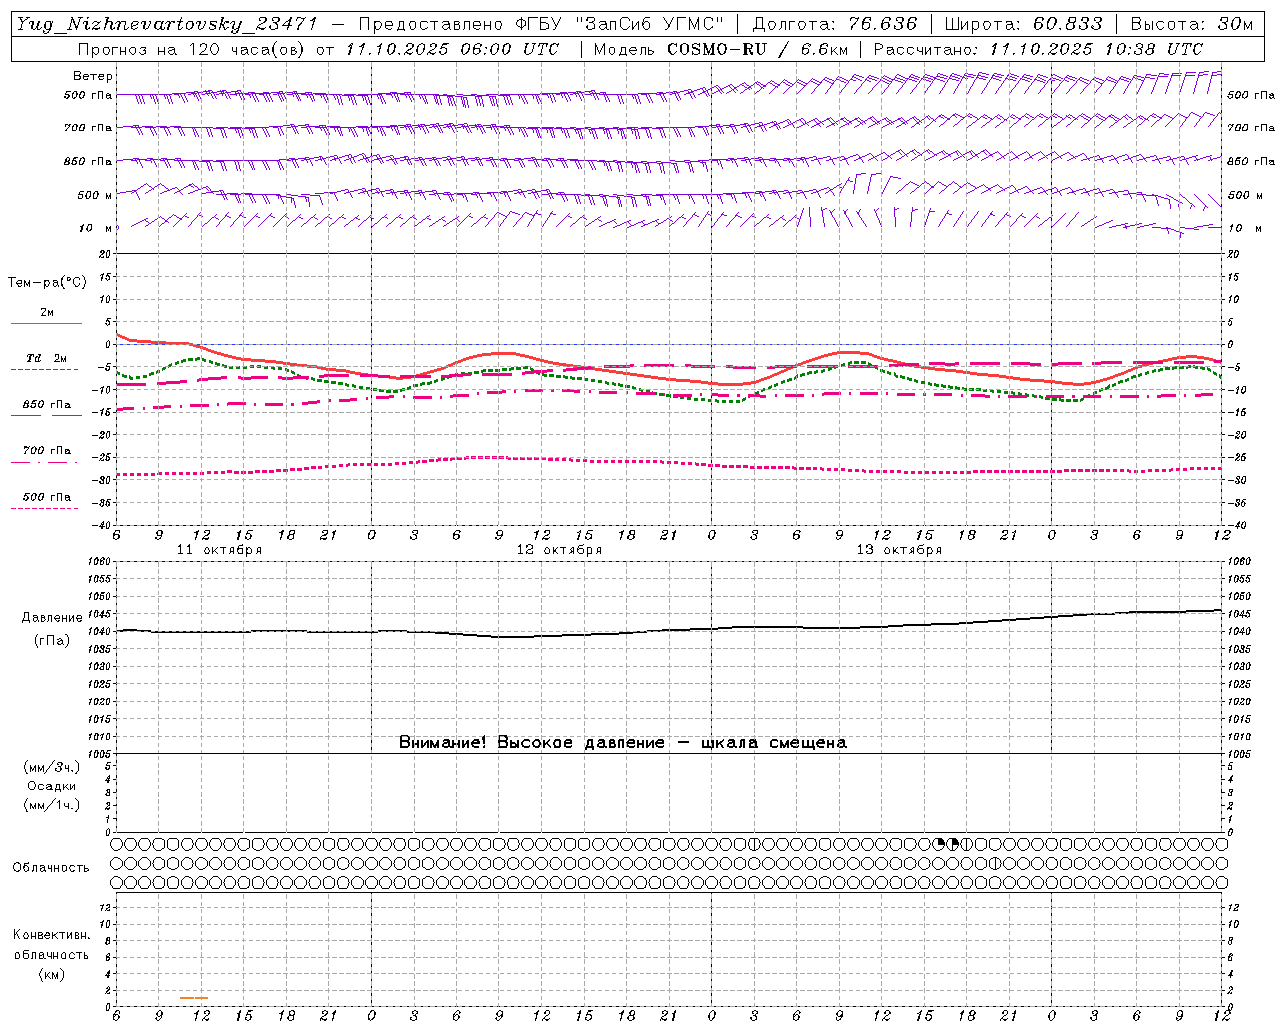
Task: Click the computed time Рассчитано: 11.10.2025 10:38 UTC
Action: [1038, 49]
